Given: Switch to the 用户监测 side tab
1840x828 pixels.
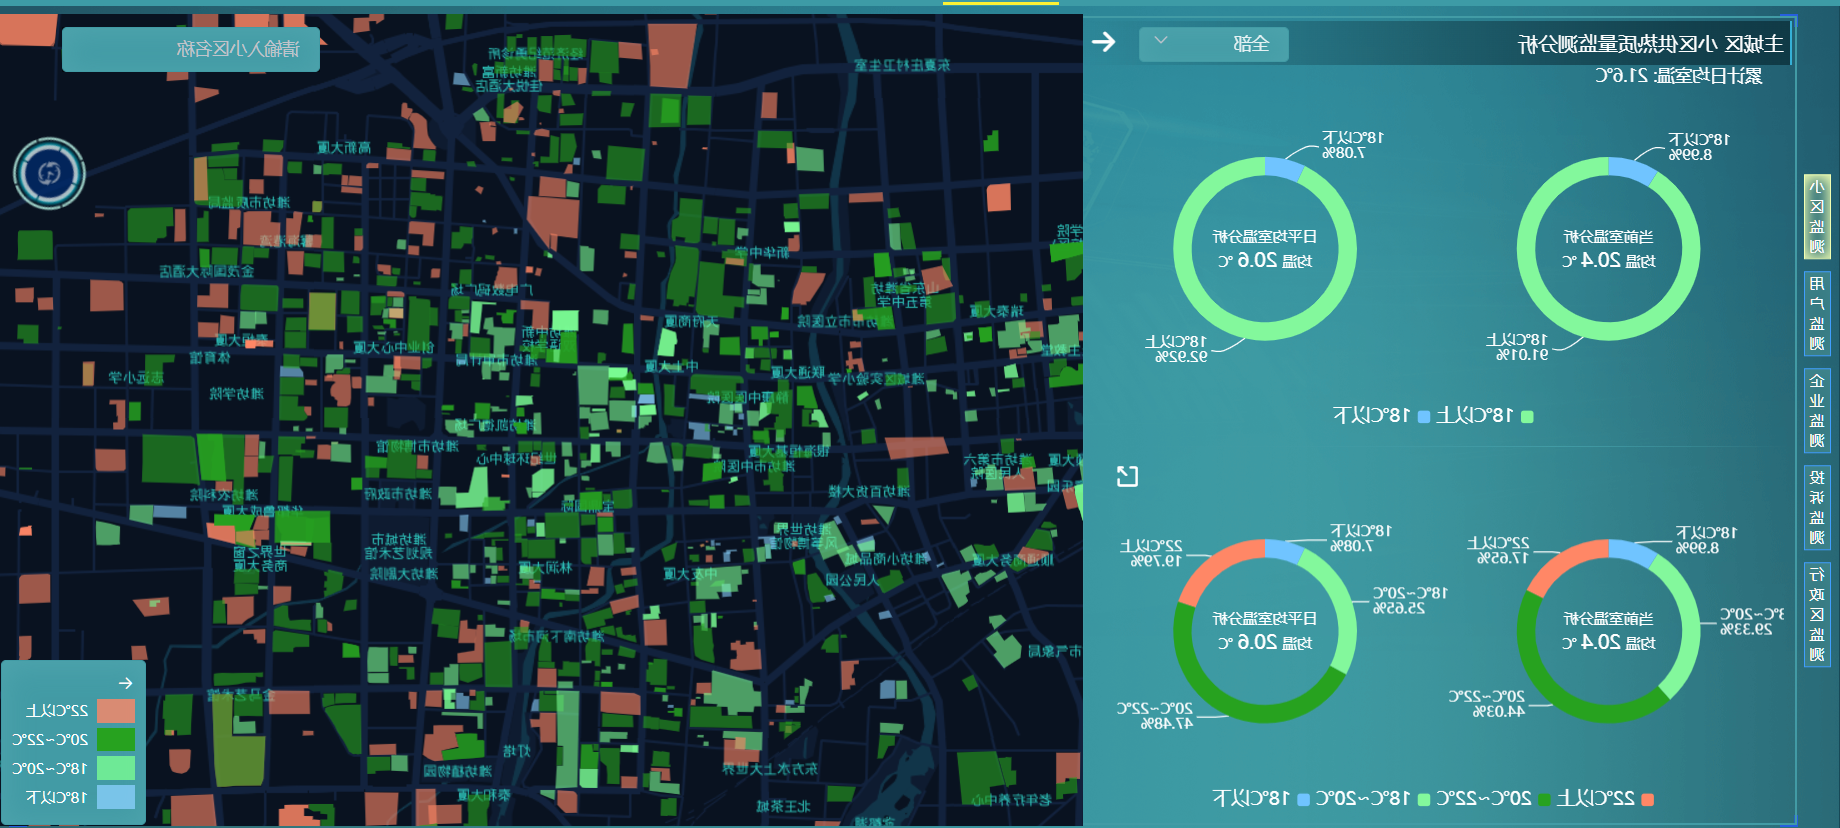Looking at the screenshot, I should click(x=1817, y=314).
